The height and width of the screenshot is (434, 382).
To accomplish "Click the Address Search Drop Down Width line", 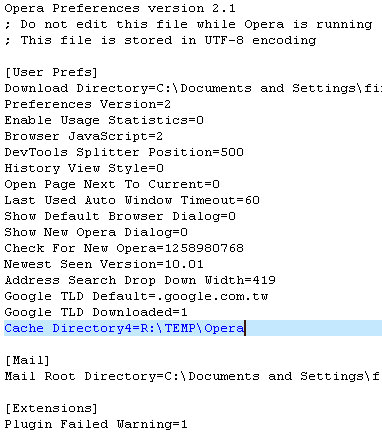I will 140,280.
